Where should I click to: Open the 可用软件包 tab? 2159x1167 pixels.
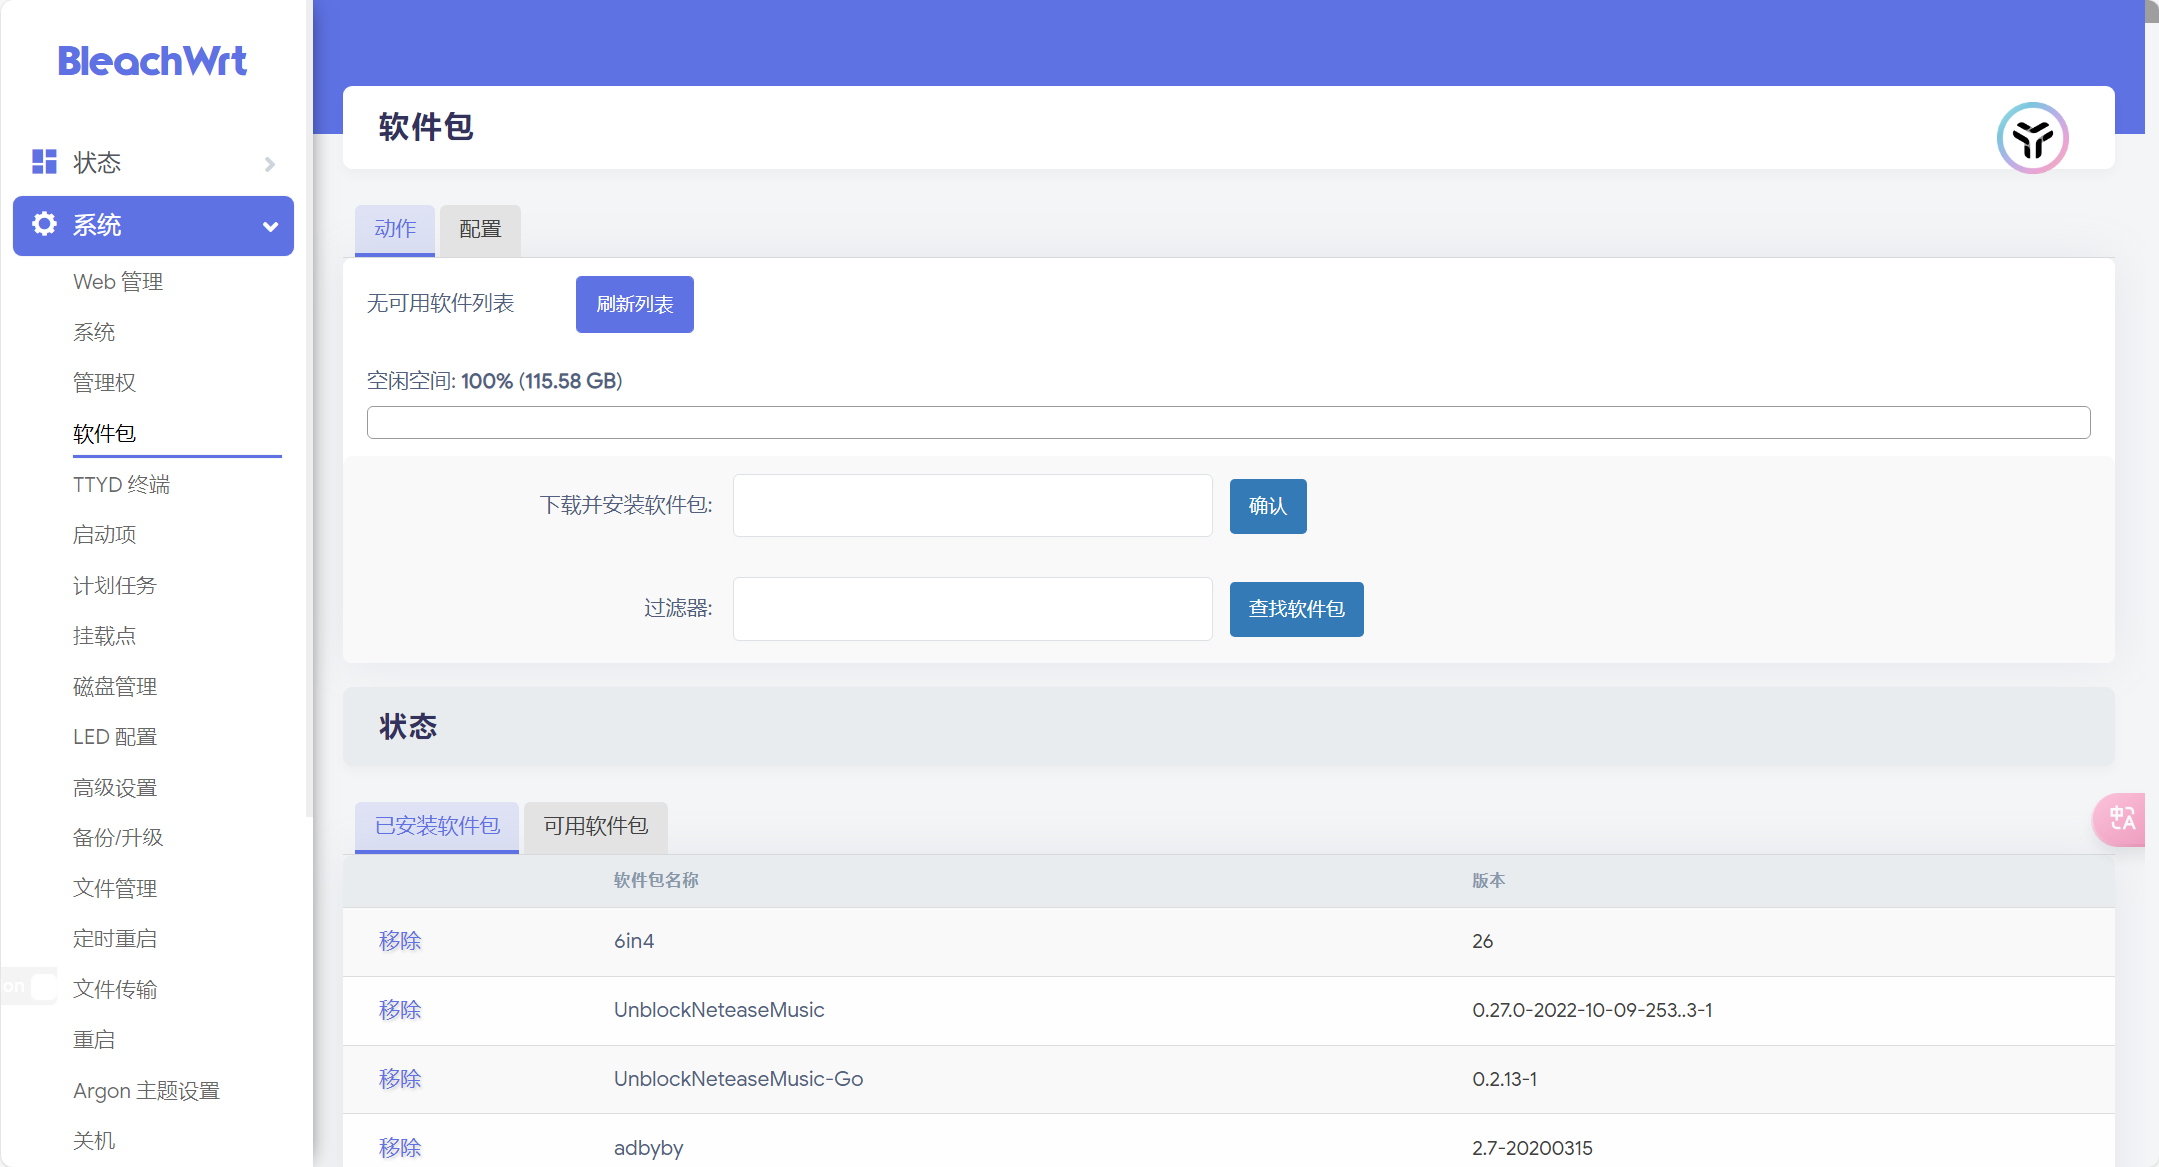click(x=595, y=826)
